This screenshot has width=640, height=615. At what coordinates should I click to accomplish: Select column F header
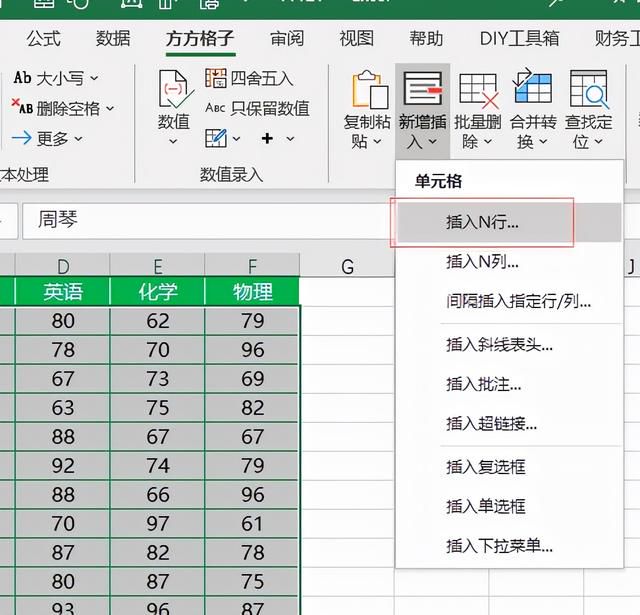pyautogui.click(x=252, y=266)
